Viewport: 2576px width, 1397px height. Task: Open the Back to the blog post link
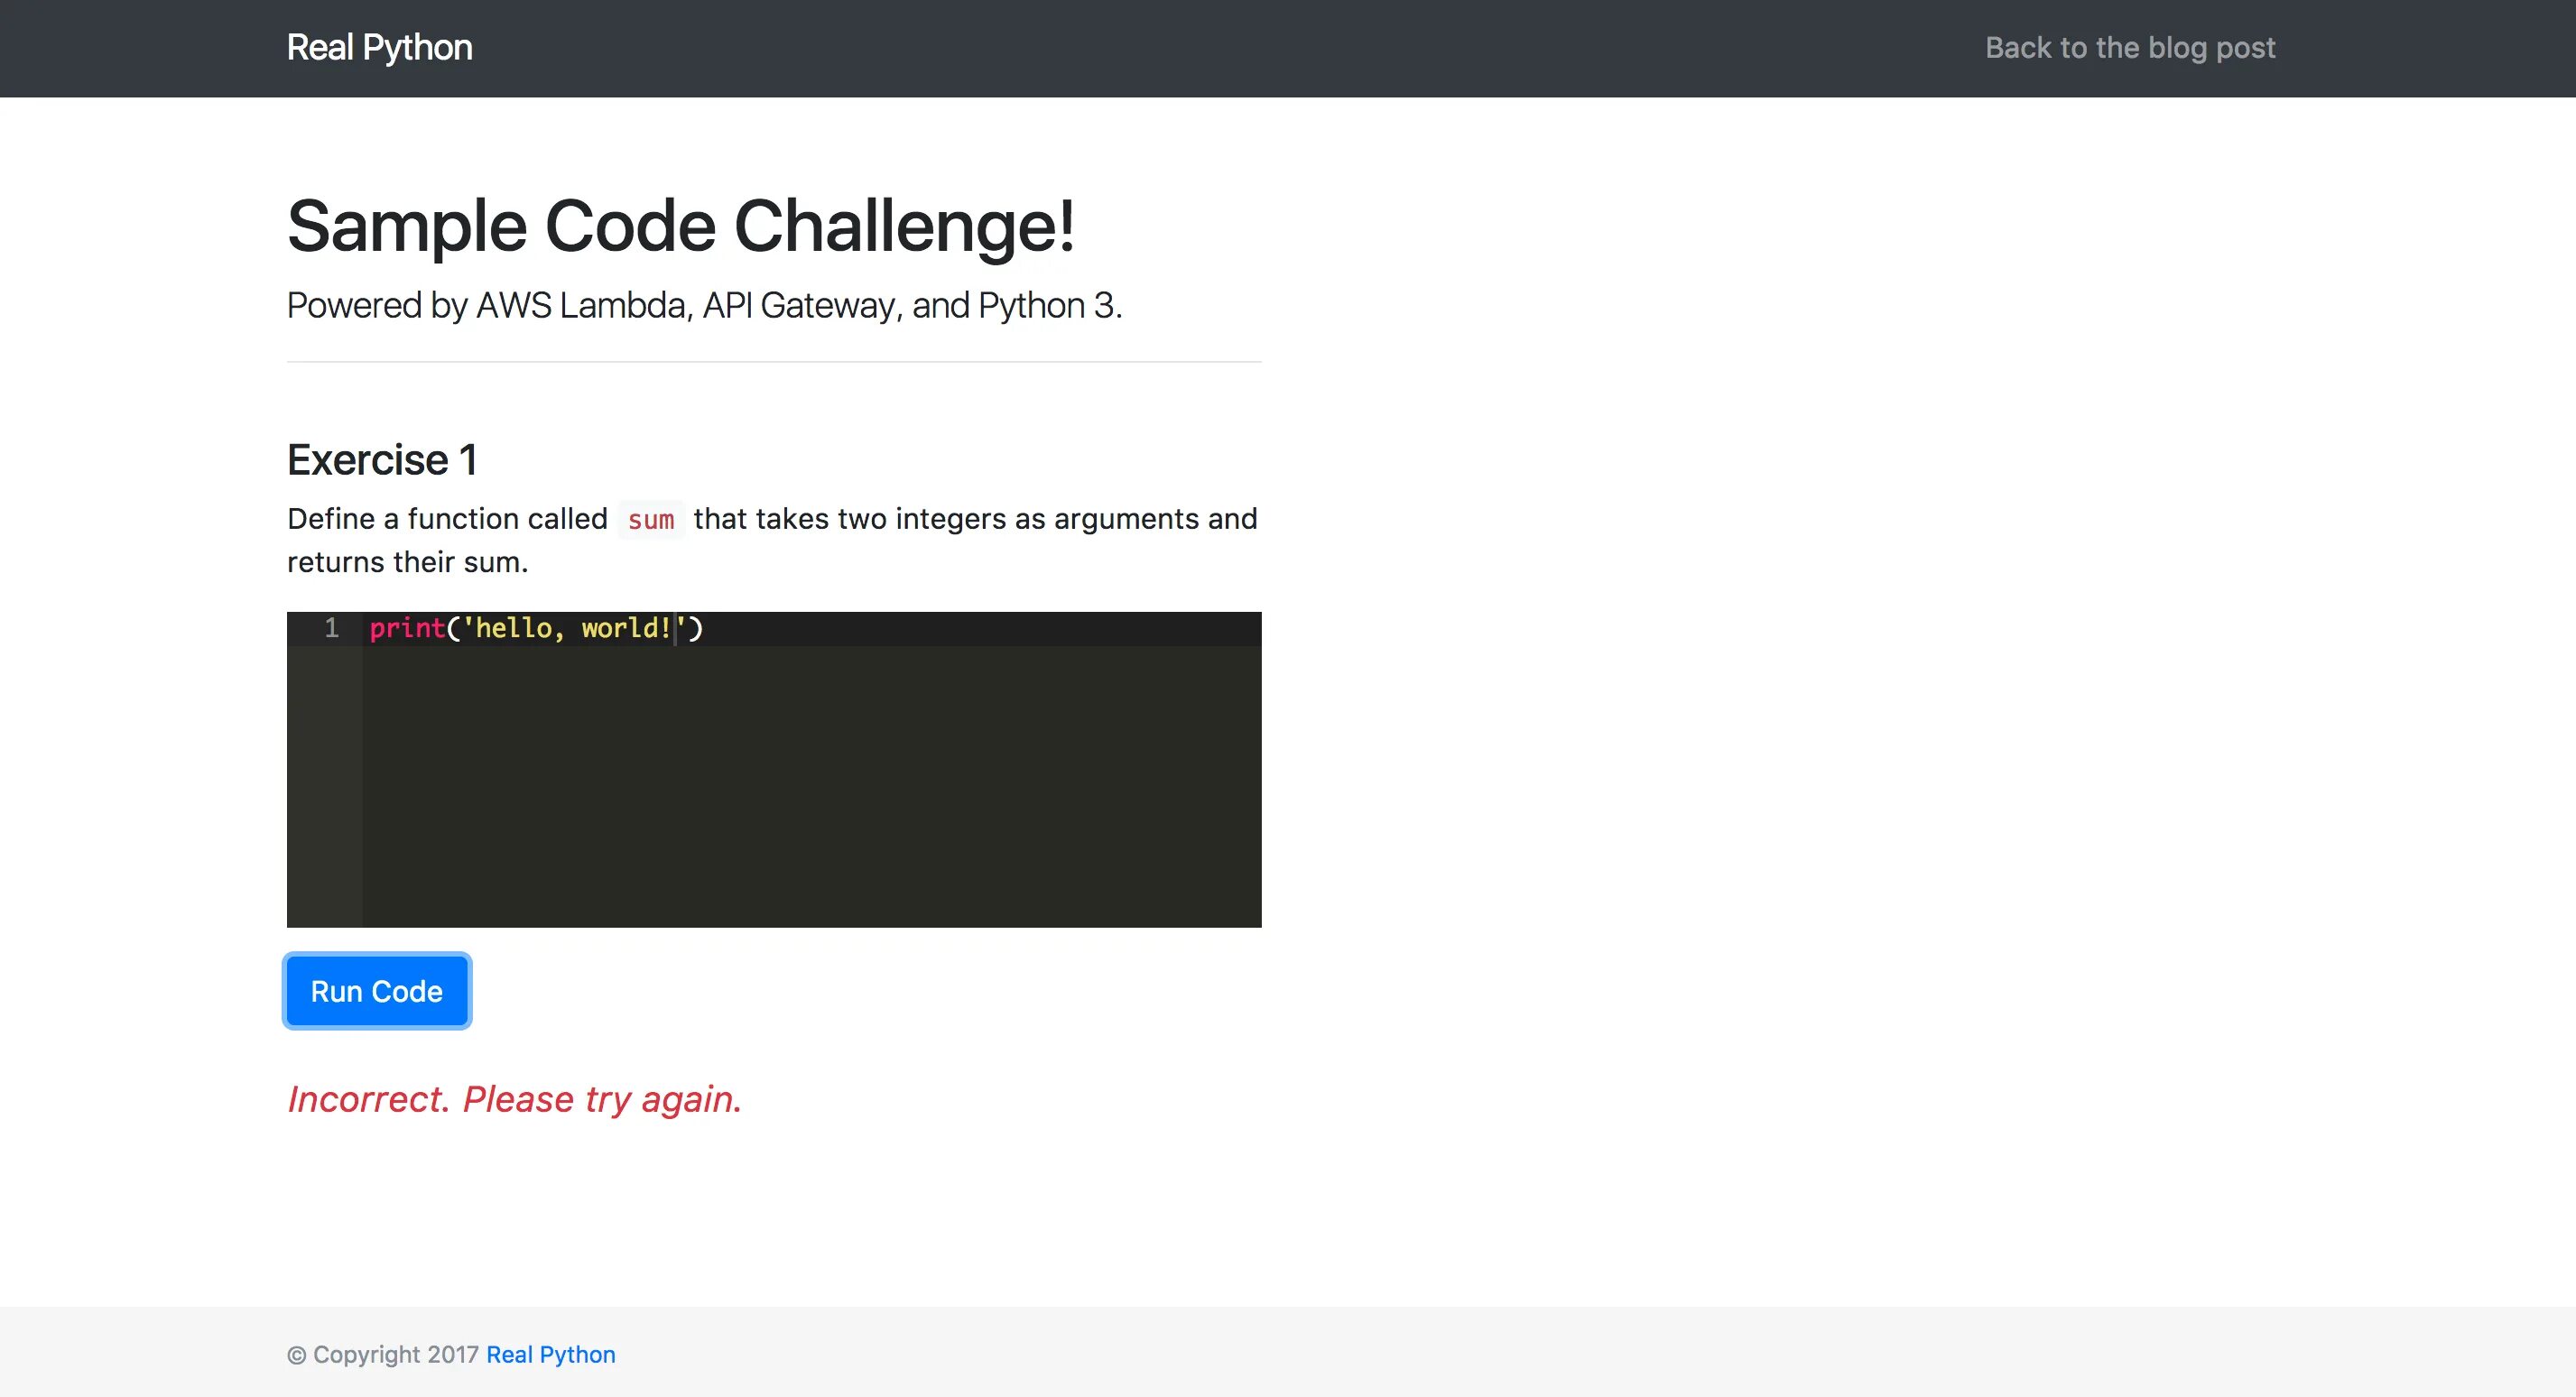(2129, 47)
